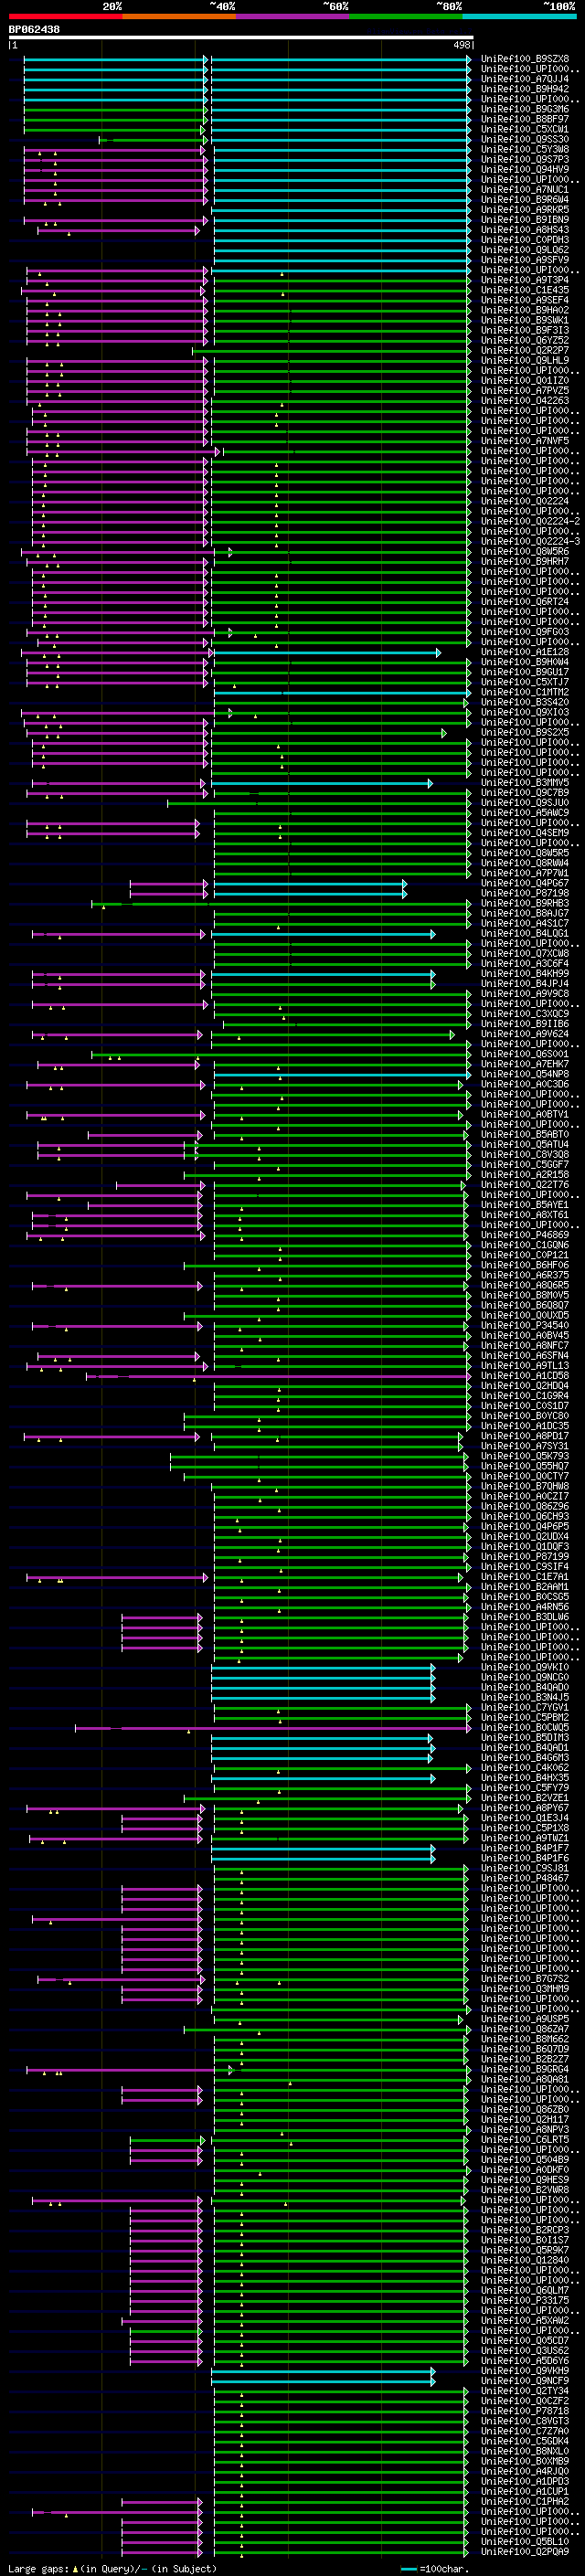Select hit label UniRef100_P34540
Screen dimensions: 585x2576
(525, 1326)
